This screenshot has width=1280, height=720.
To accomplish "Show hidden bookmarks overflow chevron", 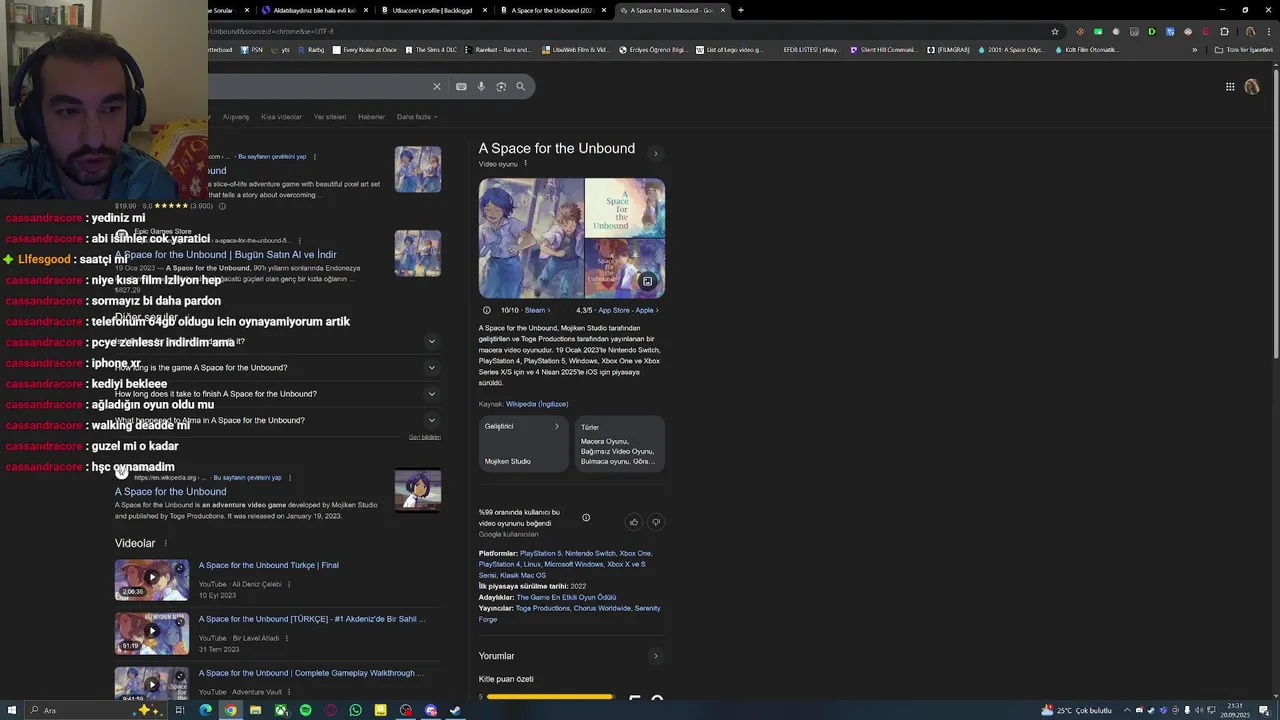I will [x=1194, y=49].
